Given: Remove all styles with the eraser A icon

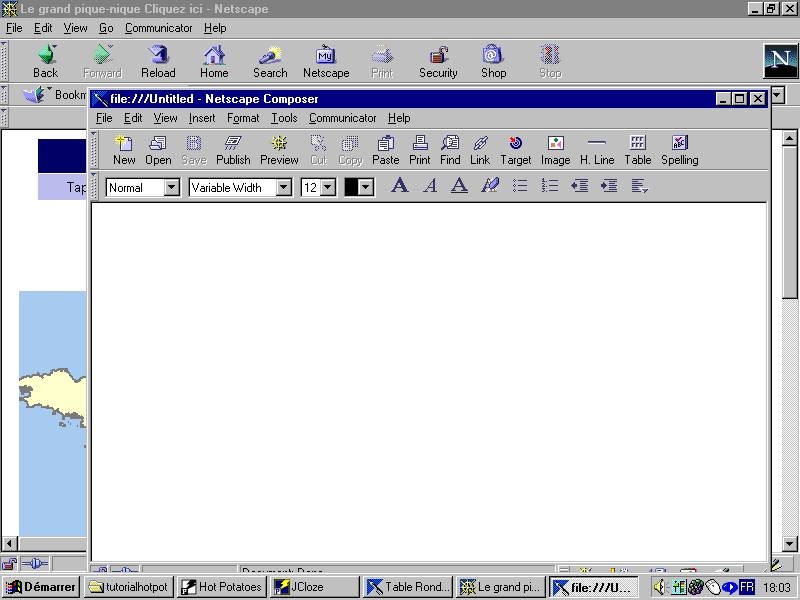Looking at the screenshot, I should tap(490, 186).
